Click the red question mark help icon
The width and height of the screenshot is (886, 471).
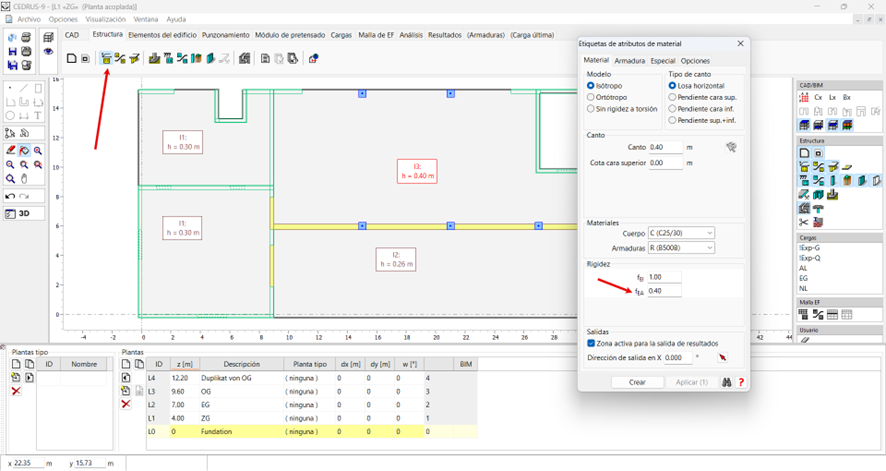[741, 382]
